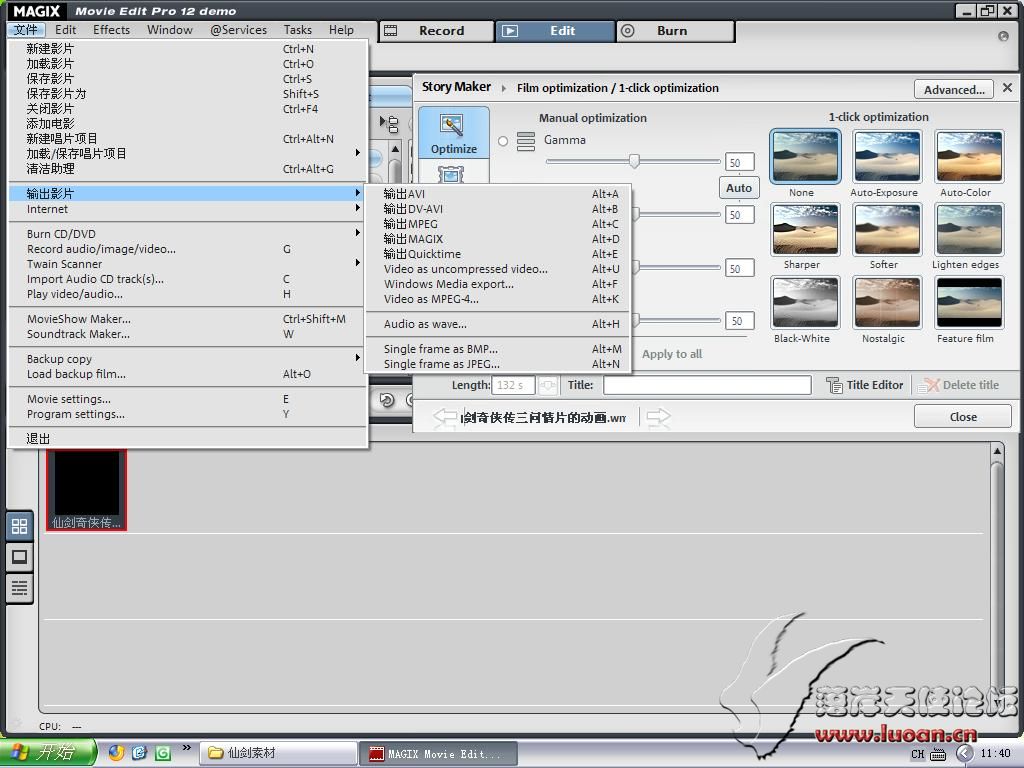Click the Edit mode button
The width and height of the screenshot is (1024, 768).
coord(555,31)
